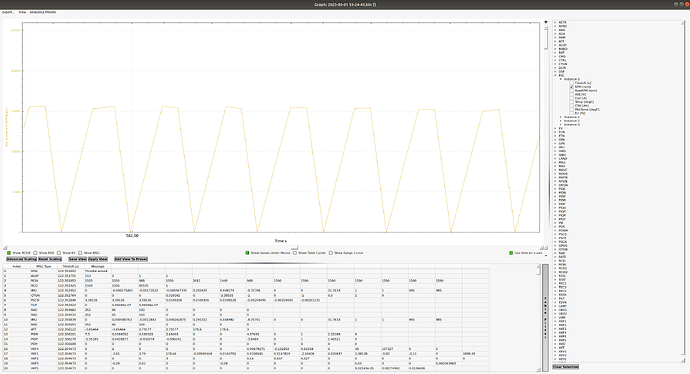This screenshot has height=374, width=690.
Task: Open the View menu
Action: (x=22, y=12)
